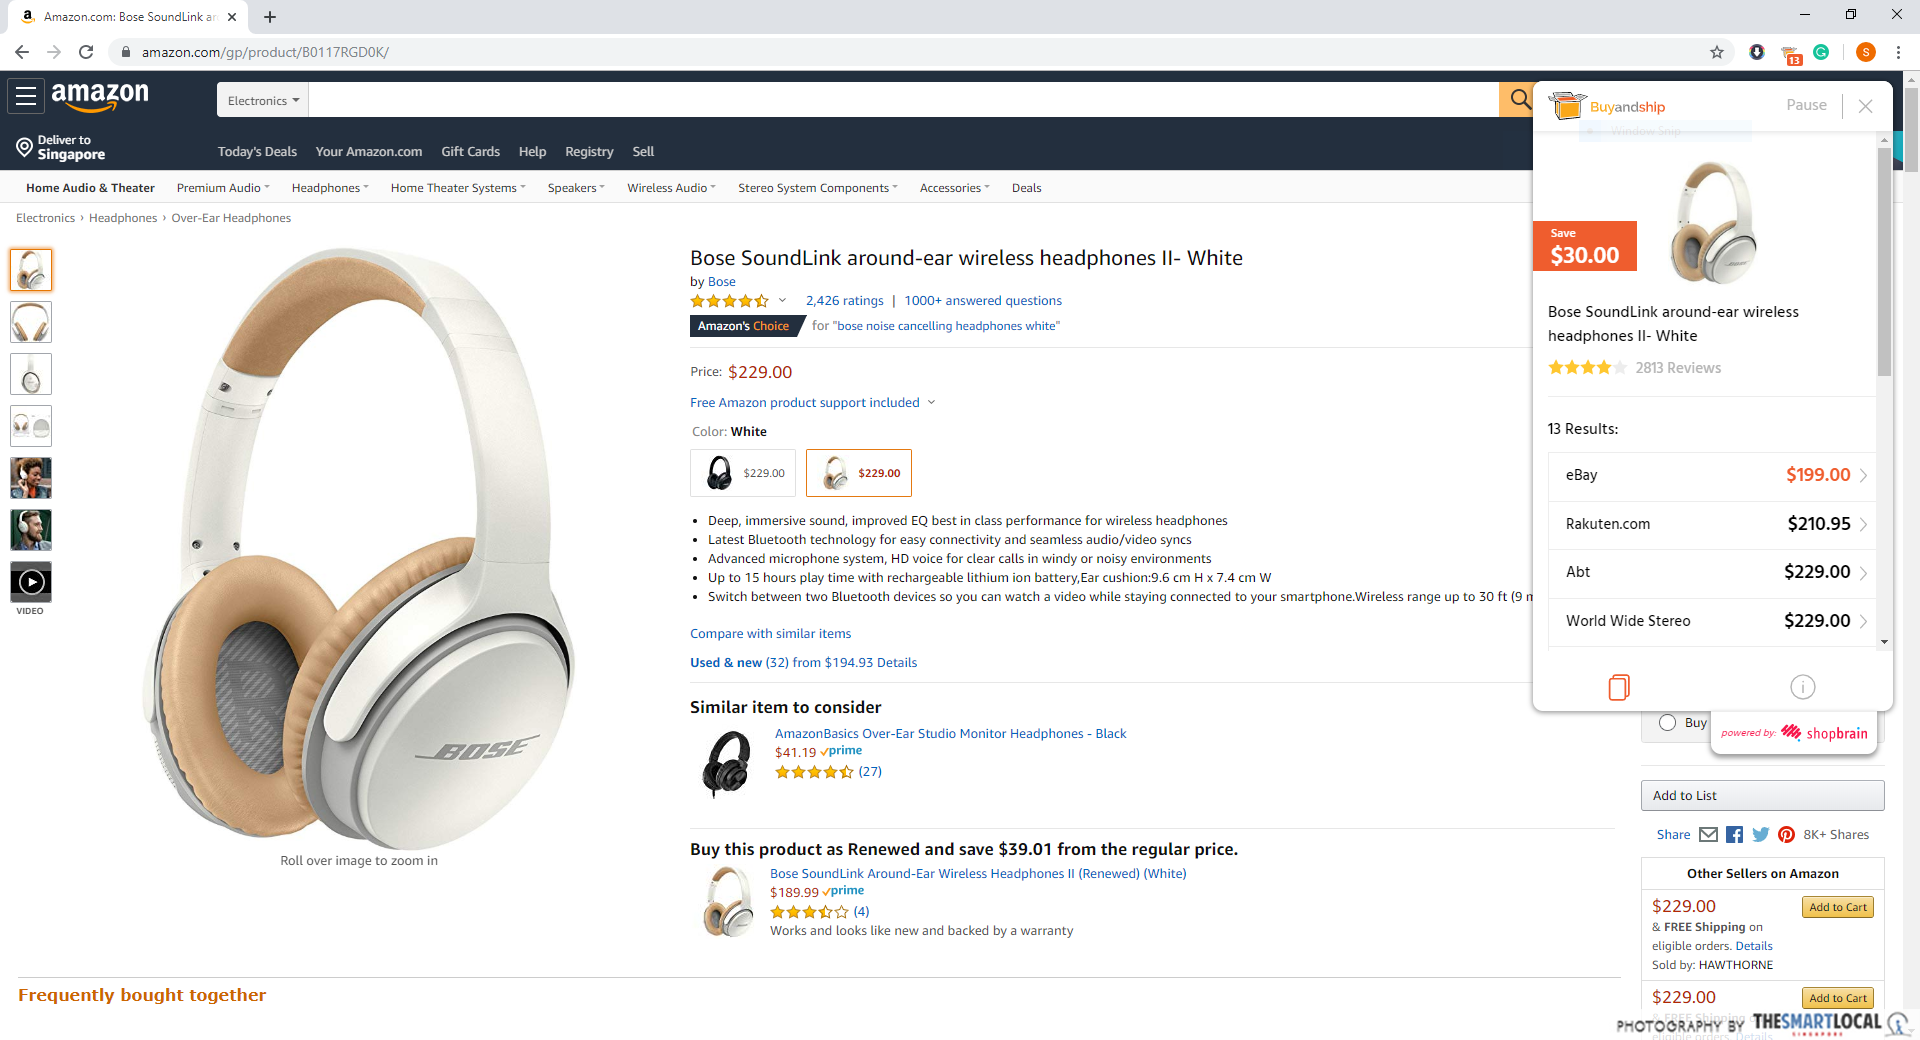Select the black headphone color option

pos(742,473)
